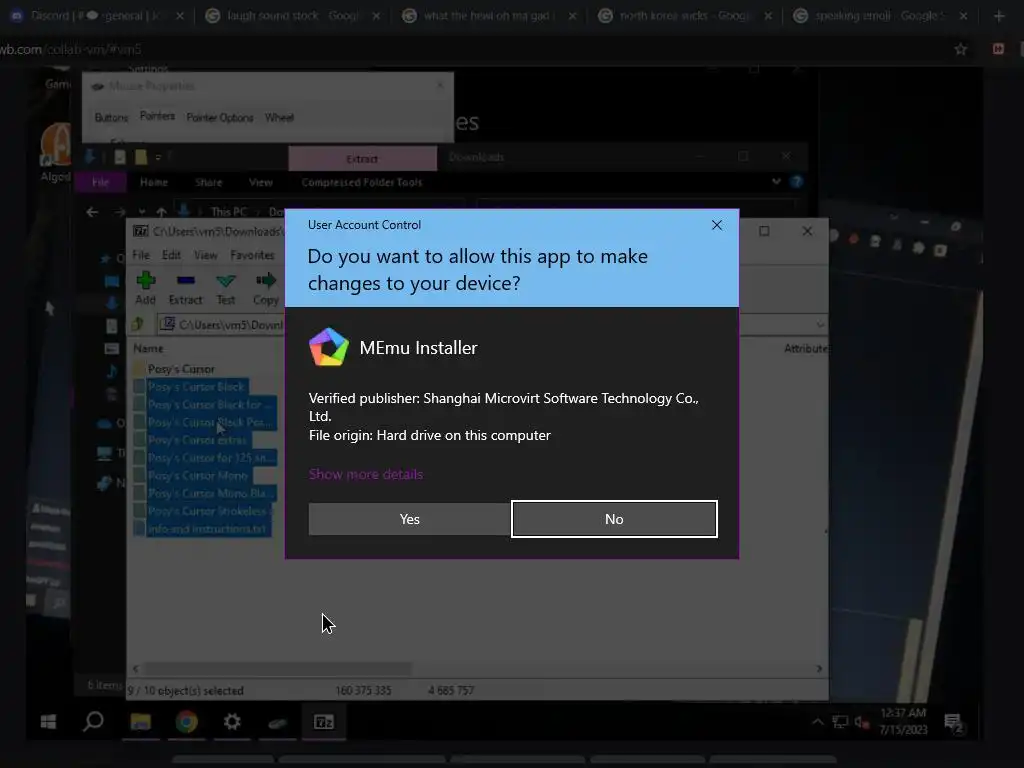Click This PC in the Explorer breadcrumb

tap(229, 212)
